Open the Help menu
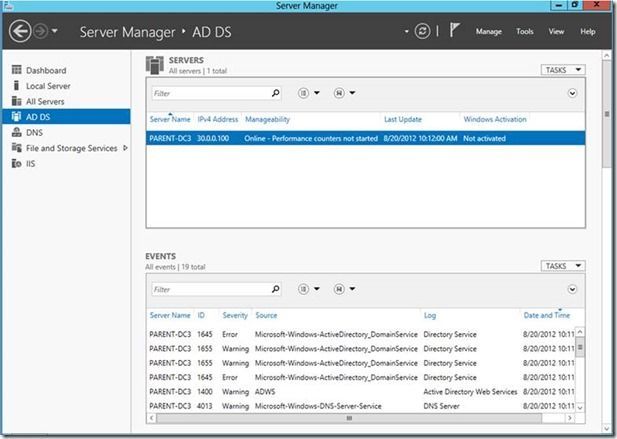The image size is (617, 439). pyautogui.click(x=587, y=31)
